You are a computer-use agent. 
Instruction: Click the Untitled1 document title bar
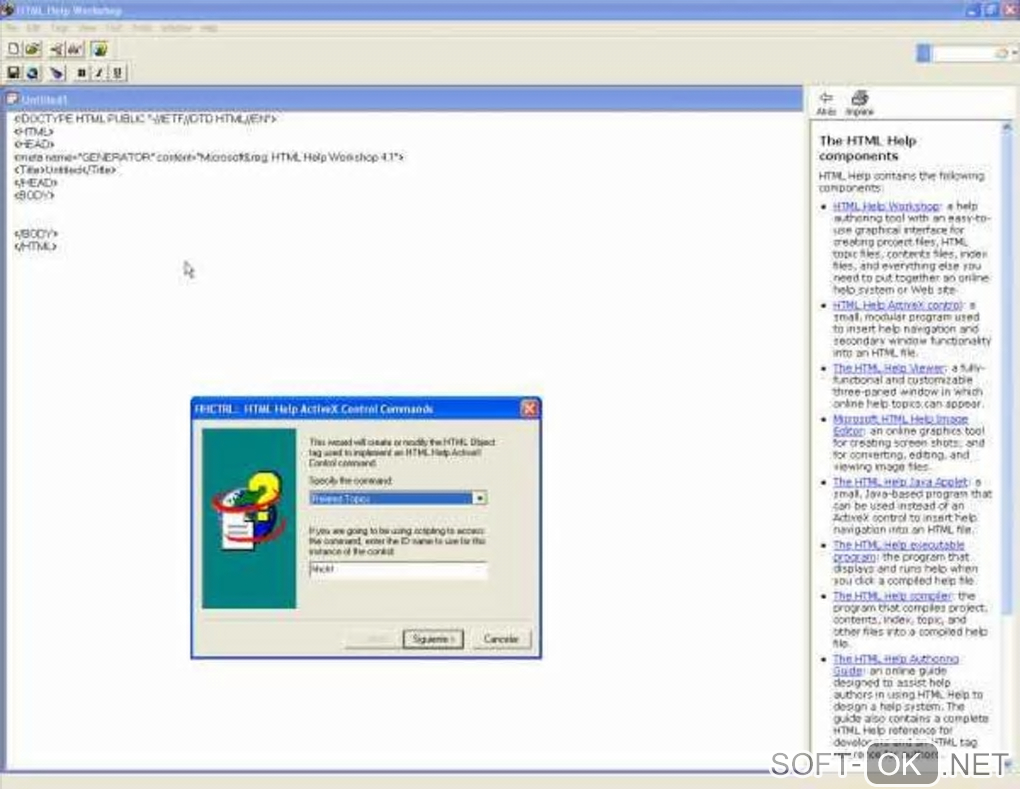[403, 99]
